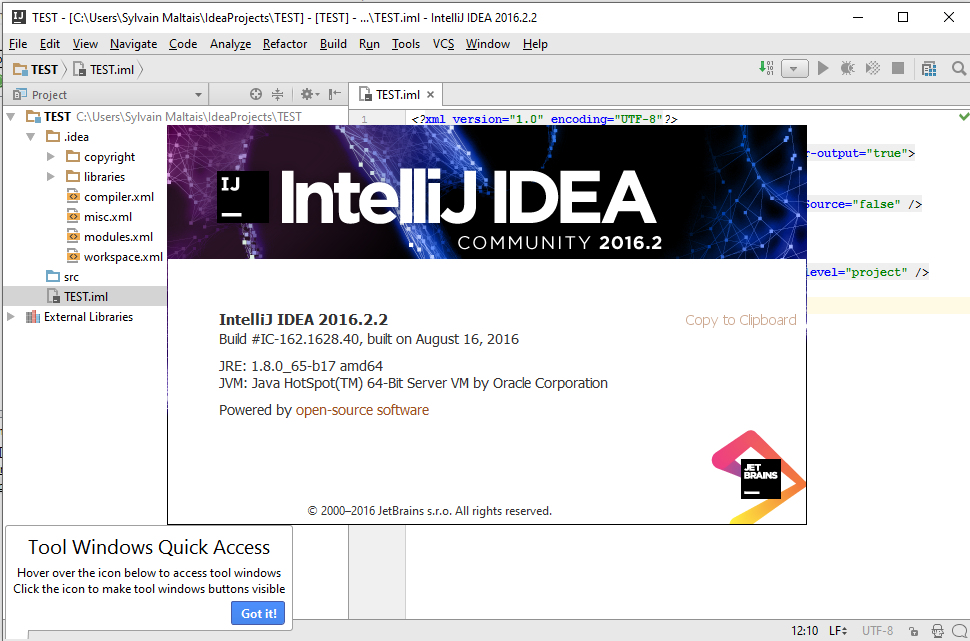Open the VCS menu

click(x=443, y=43)
